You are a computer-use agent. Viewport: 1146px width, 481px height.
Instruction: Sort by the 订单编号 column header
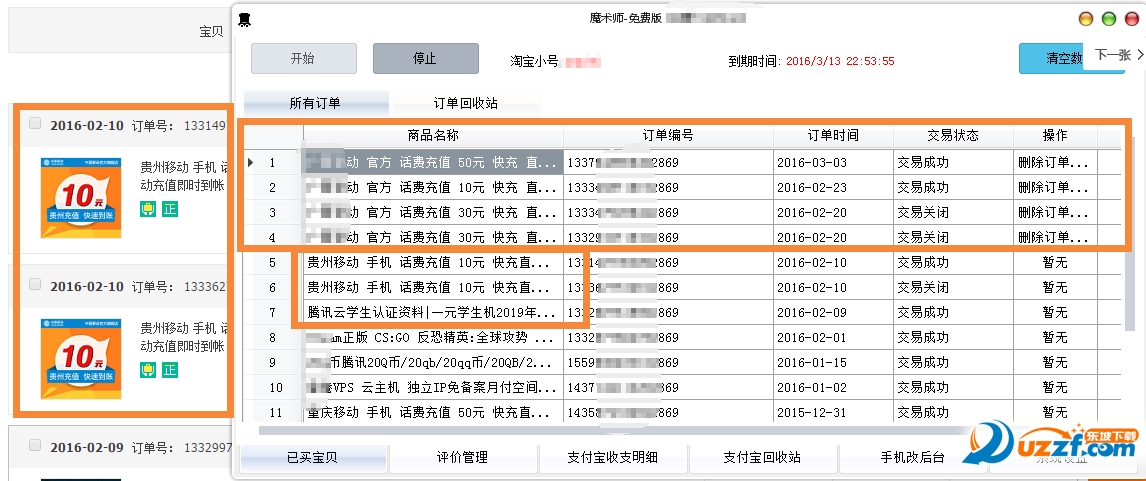(x=668, y=136)
